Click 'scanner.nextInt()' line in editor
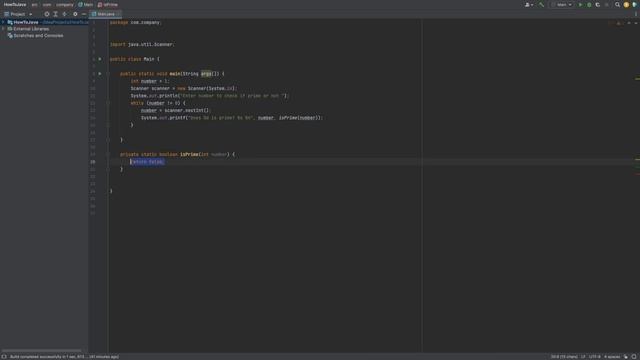Image resolution: width=640 pixels, height=360 pixels. 175,111
